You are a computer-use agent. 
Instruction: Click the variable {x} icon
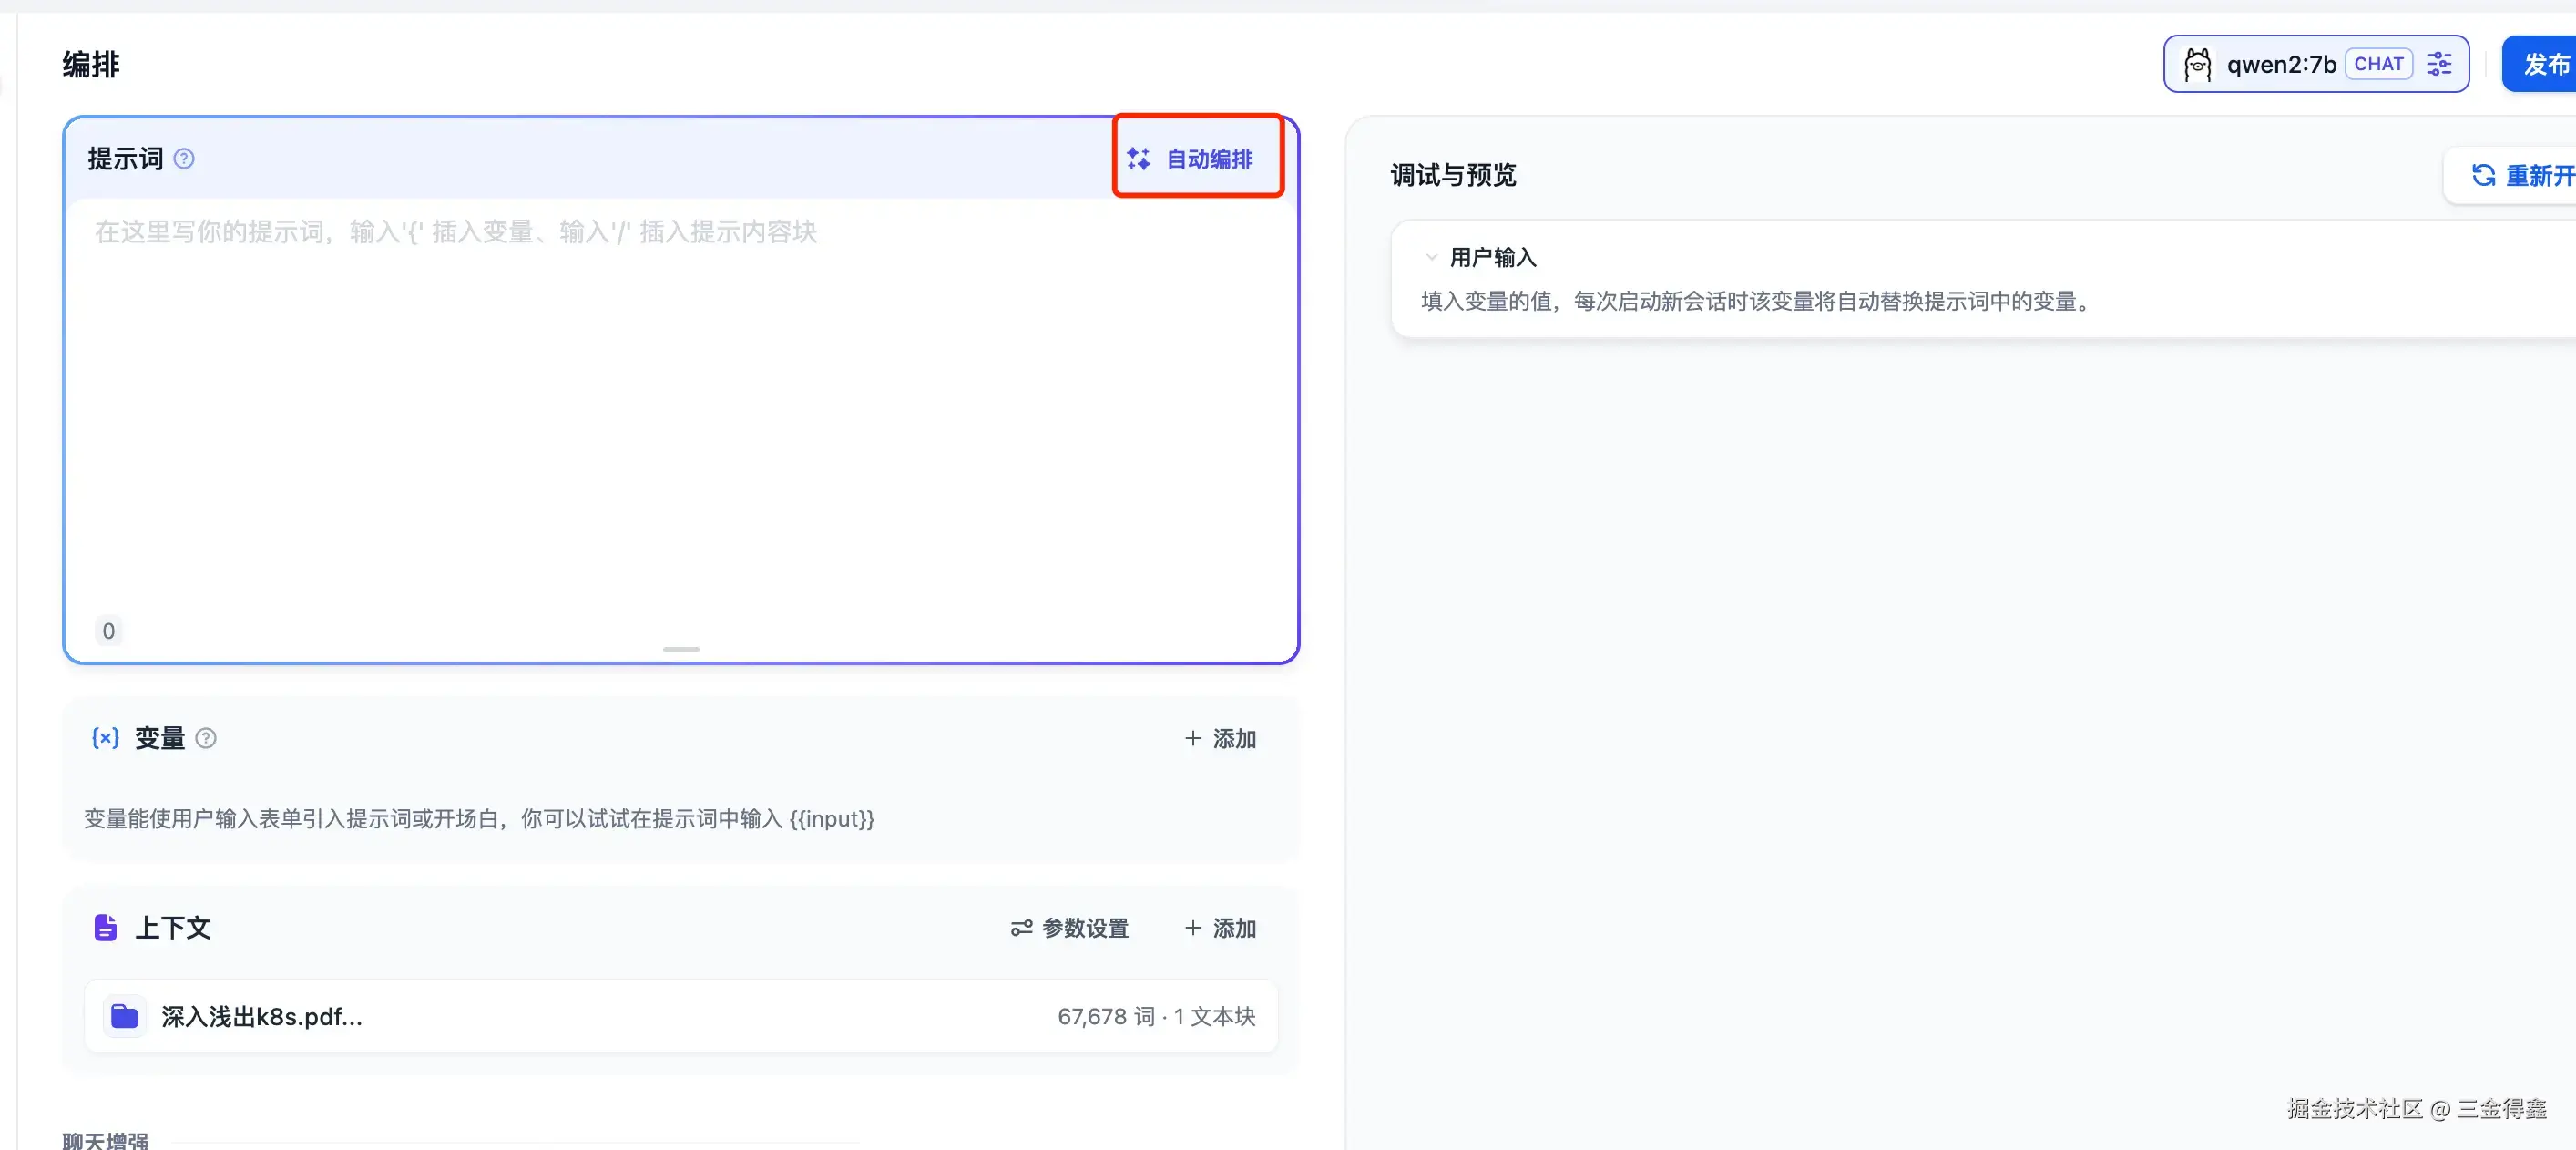point(105,738)
